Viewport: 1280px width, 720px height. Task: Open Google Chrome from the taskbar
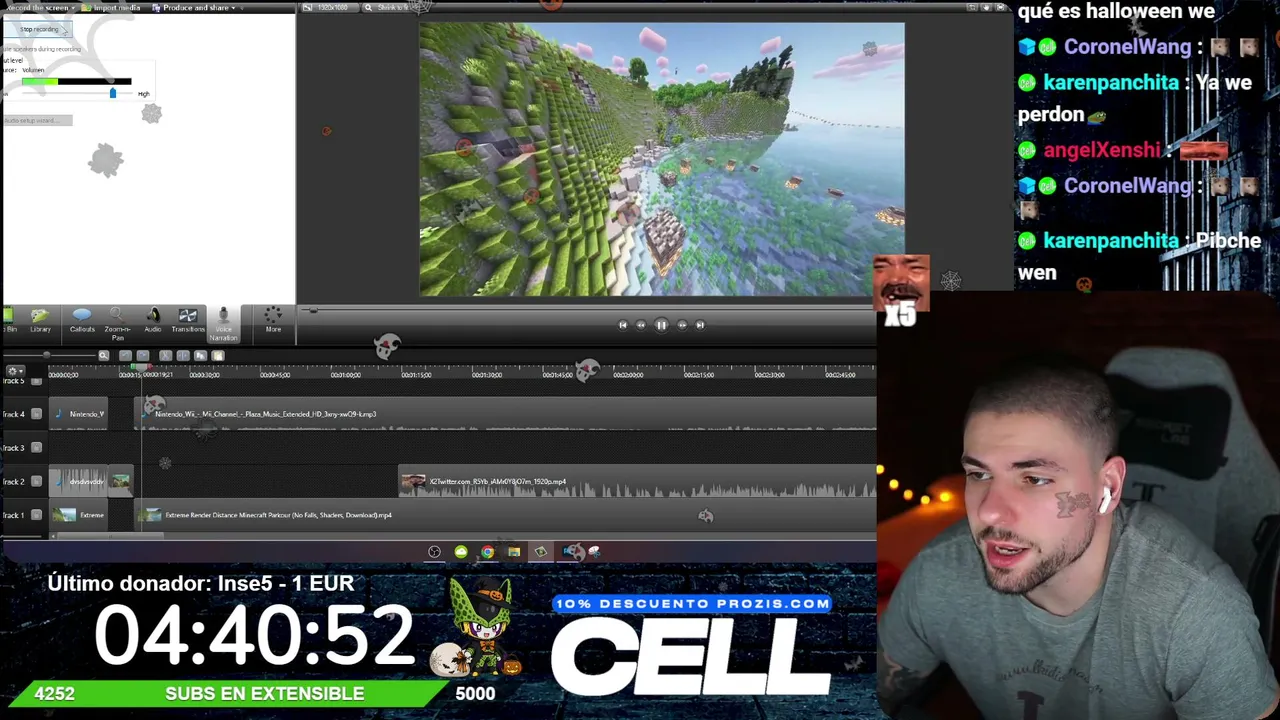(487, 552)
